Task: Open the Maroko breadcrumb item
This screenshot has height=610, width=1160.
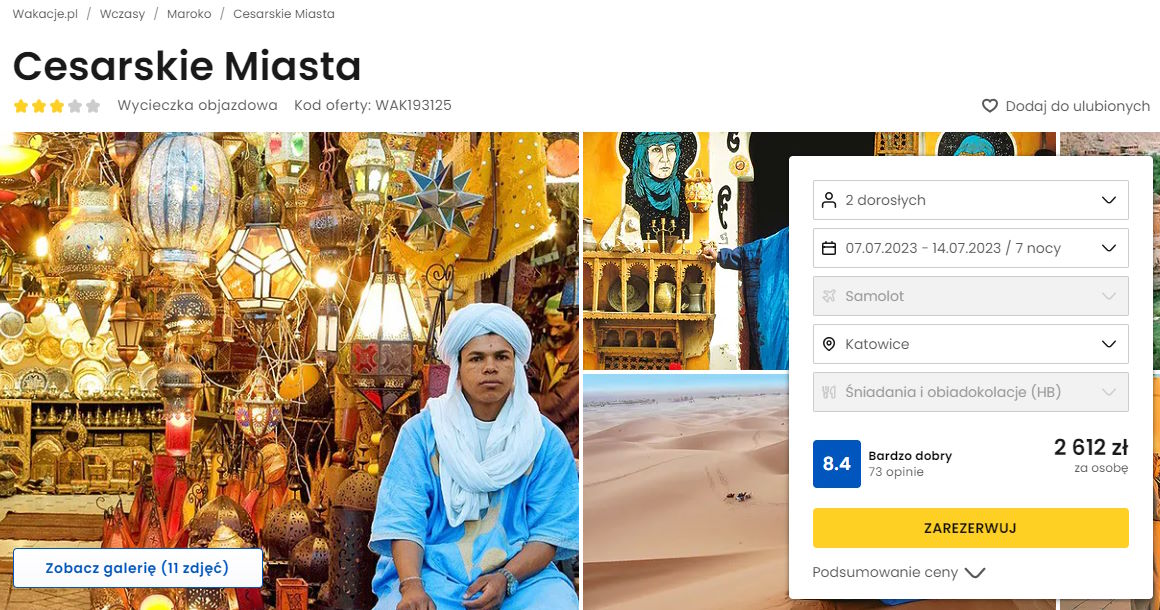Action: [x=189, y=14]
